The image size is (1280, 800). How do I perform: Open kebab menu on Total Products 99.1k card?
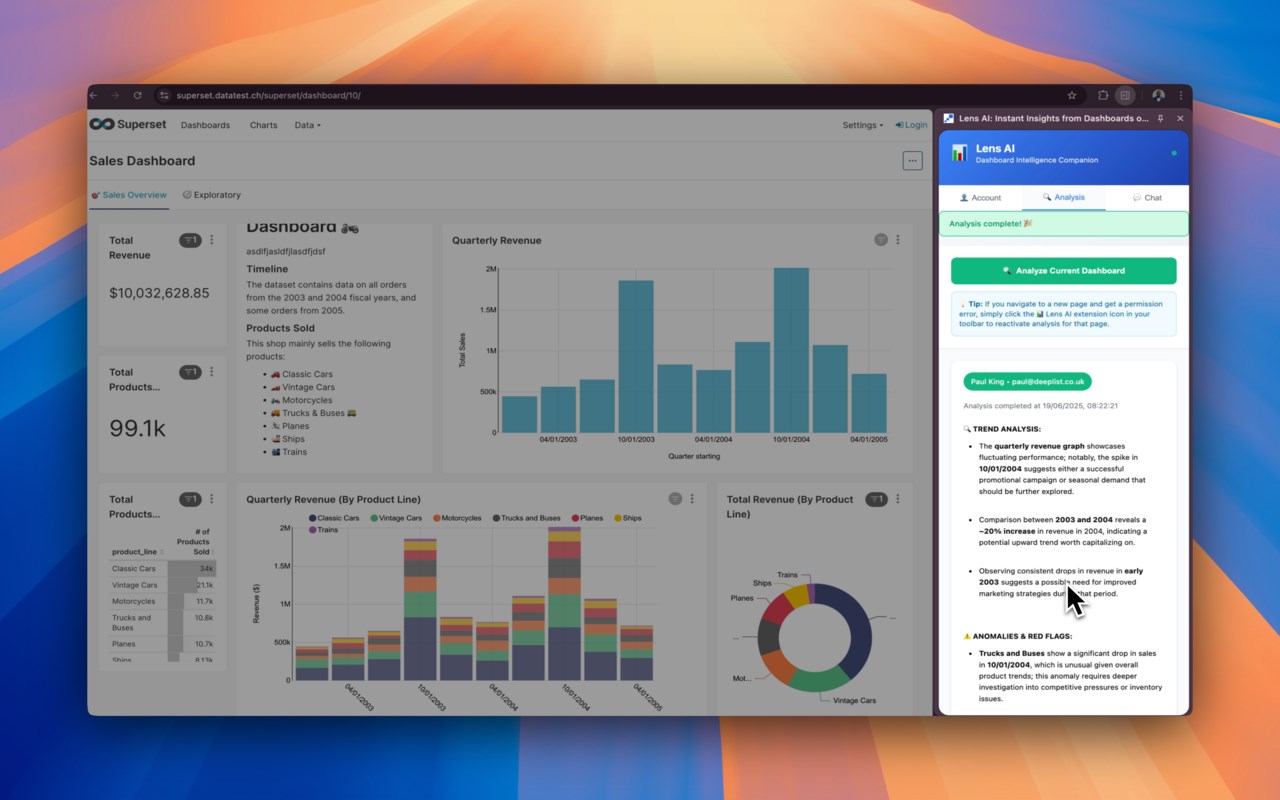coord(211,372)
